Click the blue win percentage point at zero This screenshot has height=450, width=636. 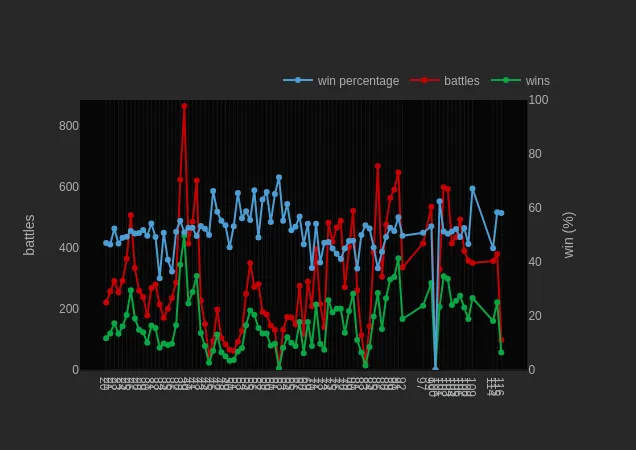point(435,369)
